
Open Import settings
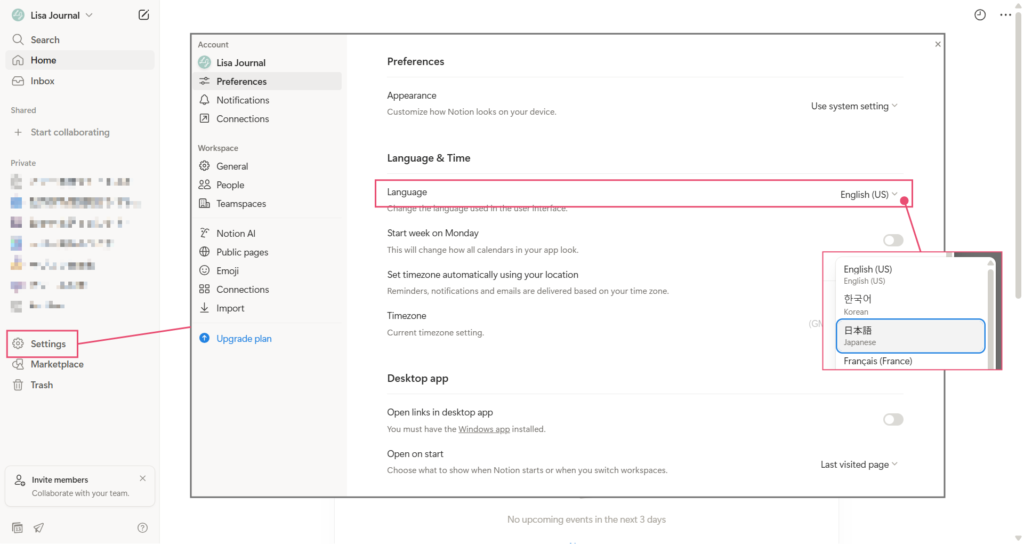click(x=268, y=308)
